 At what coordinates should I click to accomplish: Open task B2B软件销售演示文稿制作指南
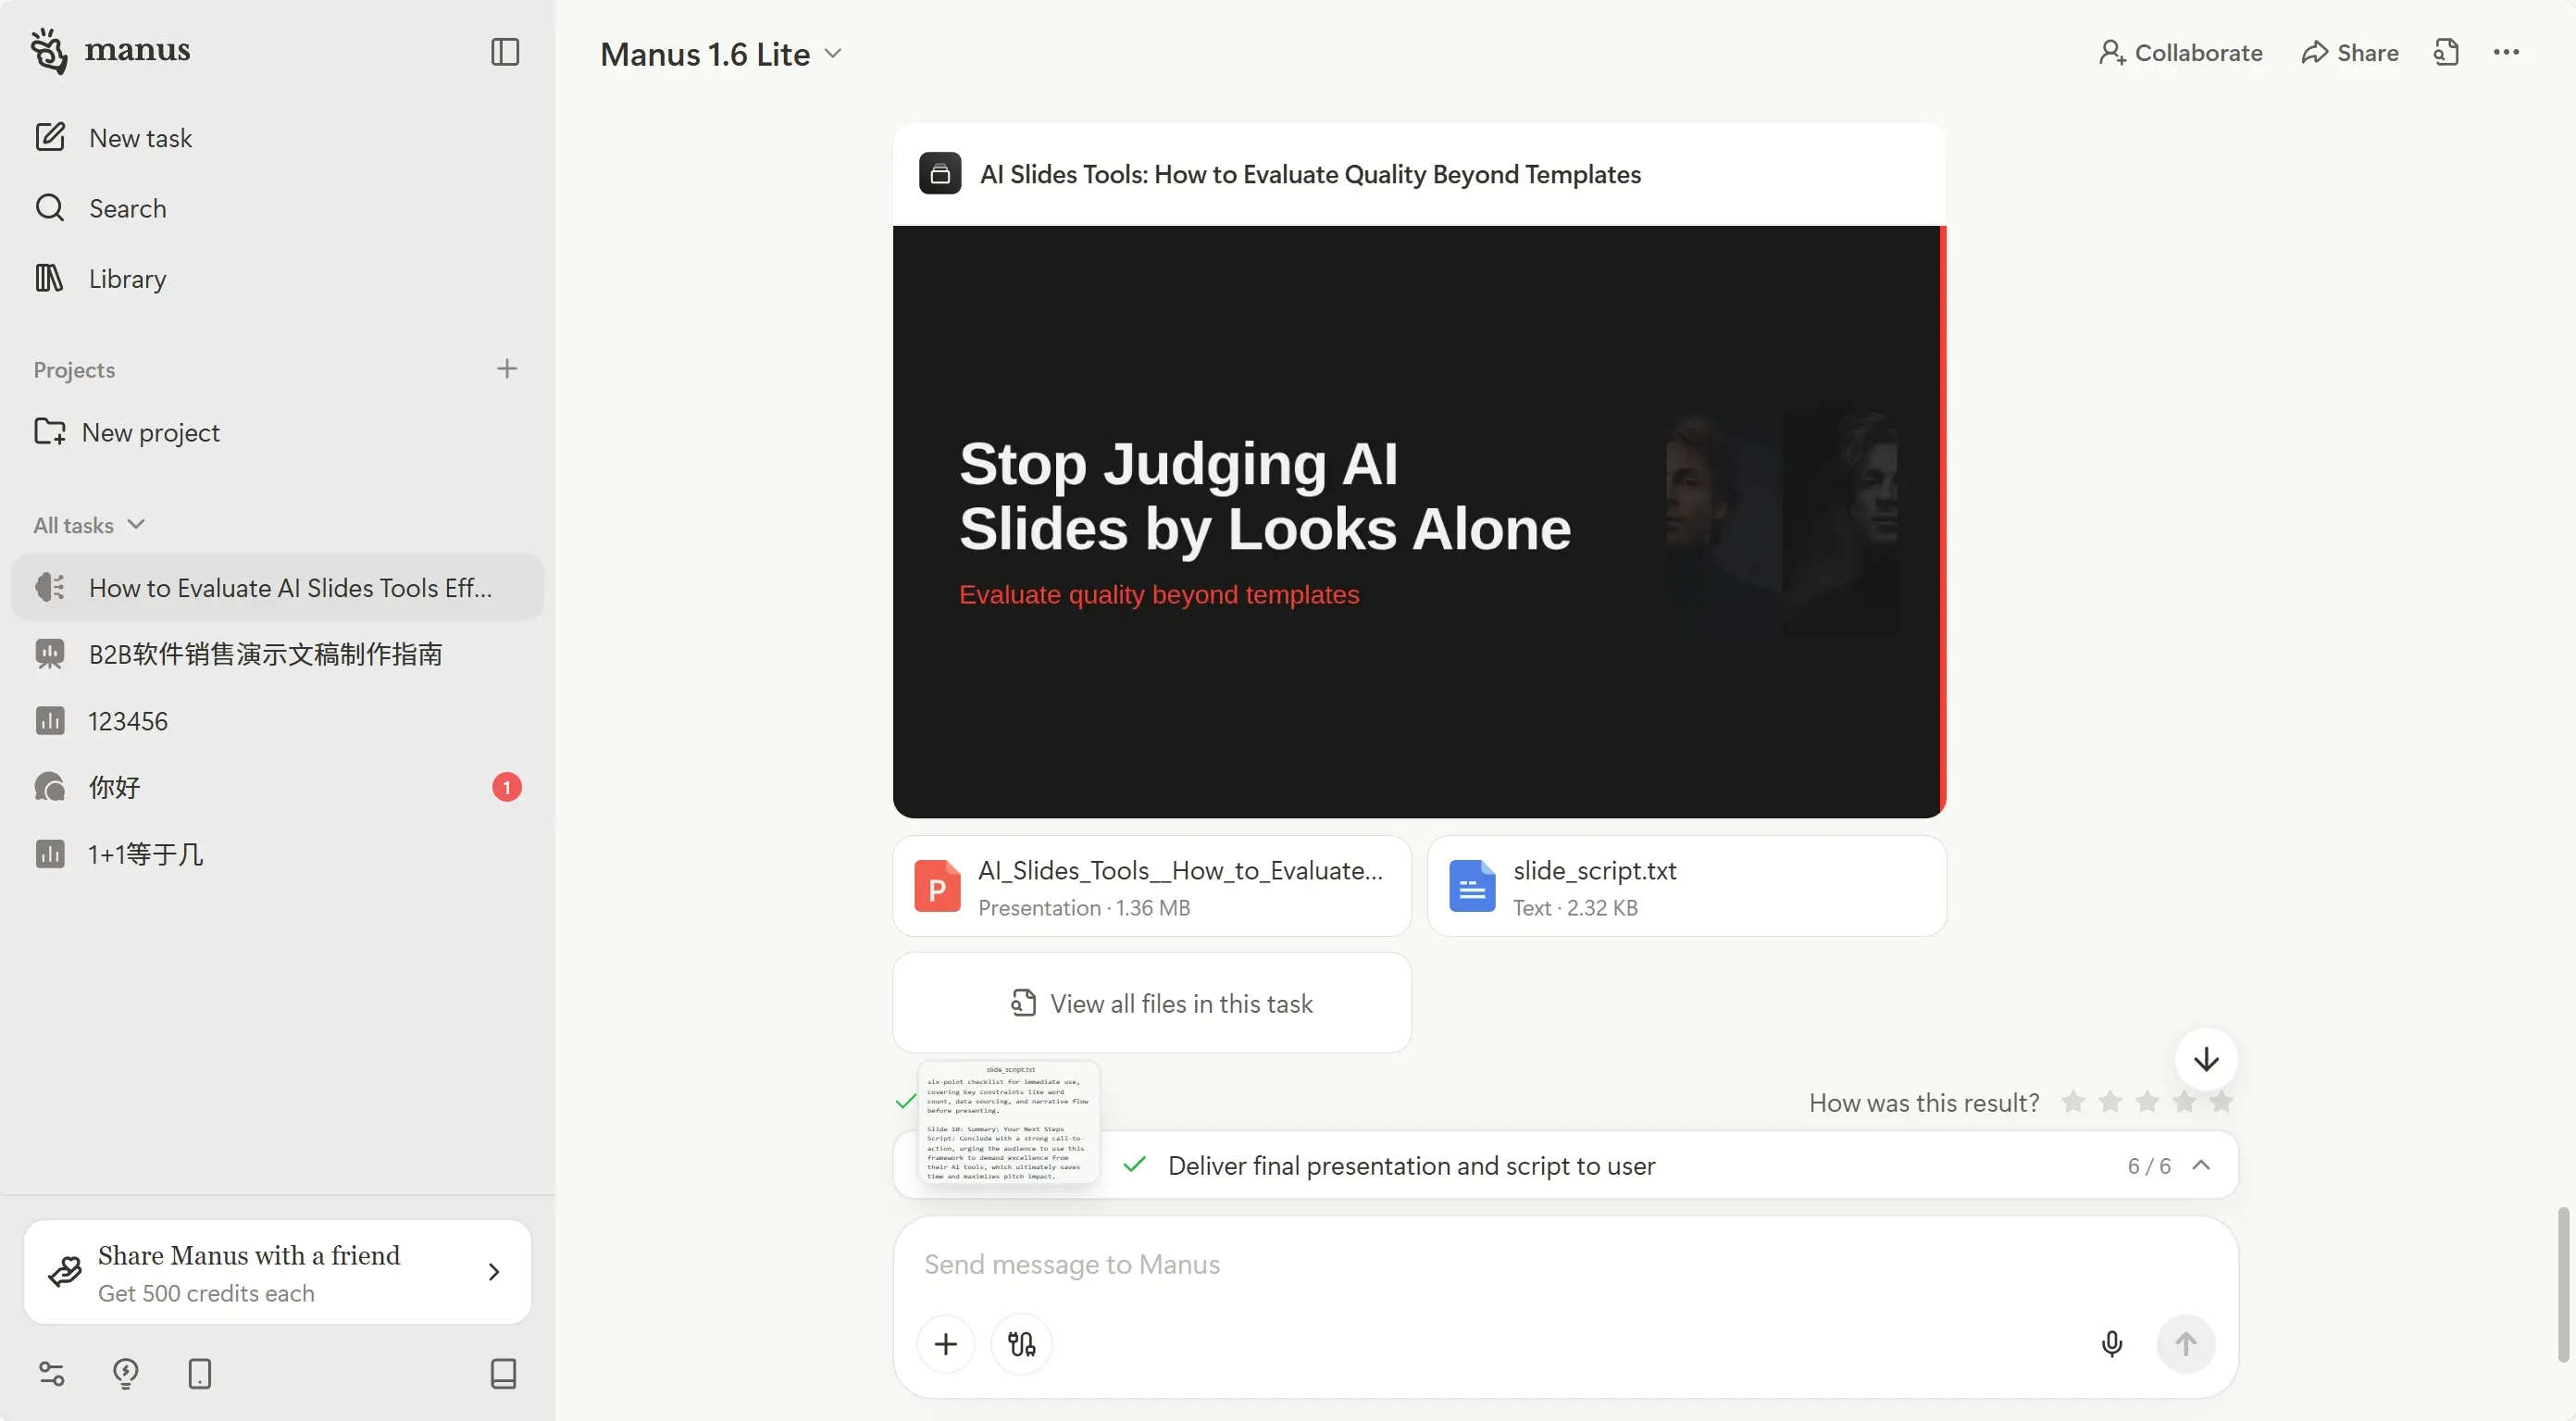277,654
